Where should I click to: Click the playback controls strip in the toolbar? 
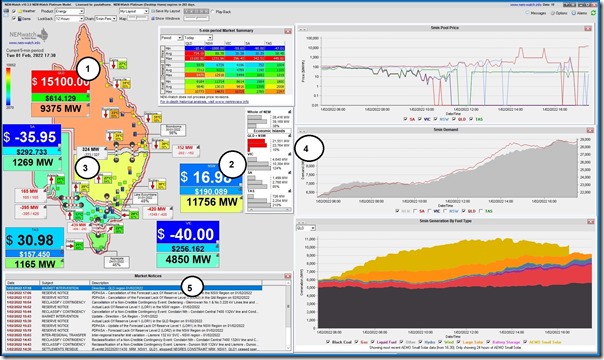196,12
